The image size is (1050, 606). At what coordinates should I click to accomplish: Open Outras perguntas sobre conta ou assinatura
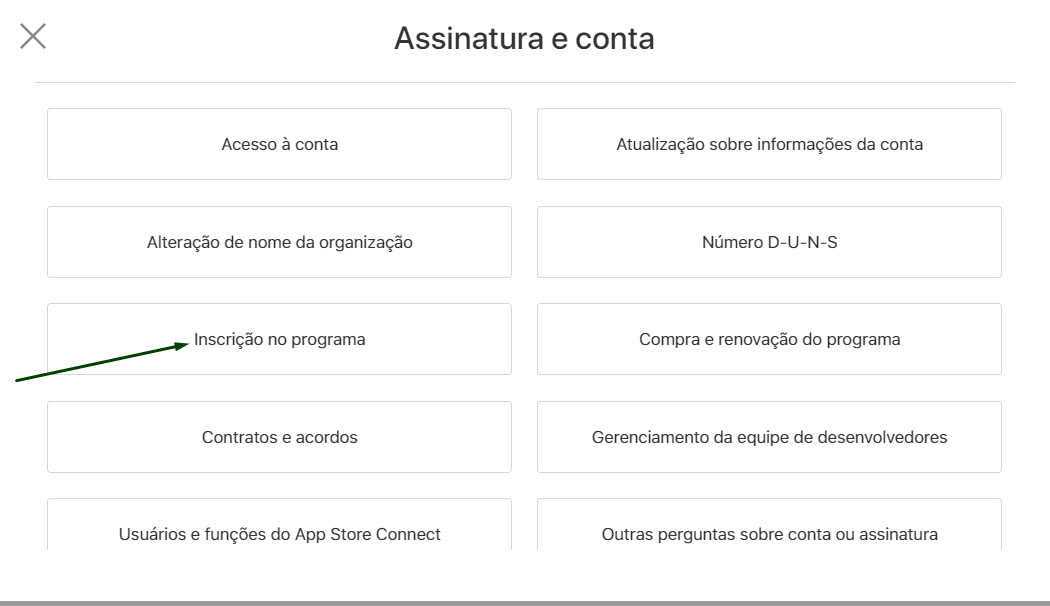click(x=769, y=525)
